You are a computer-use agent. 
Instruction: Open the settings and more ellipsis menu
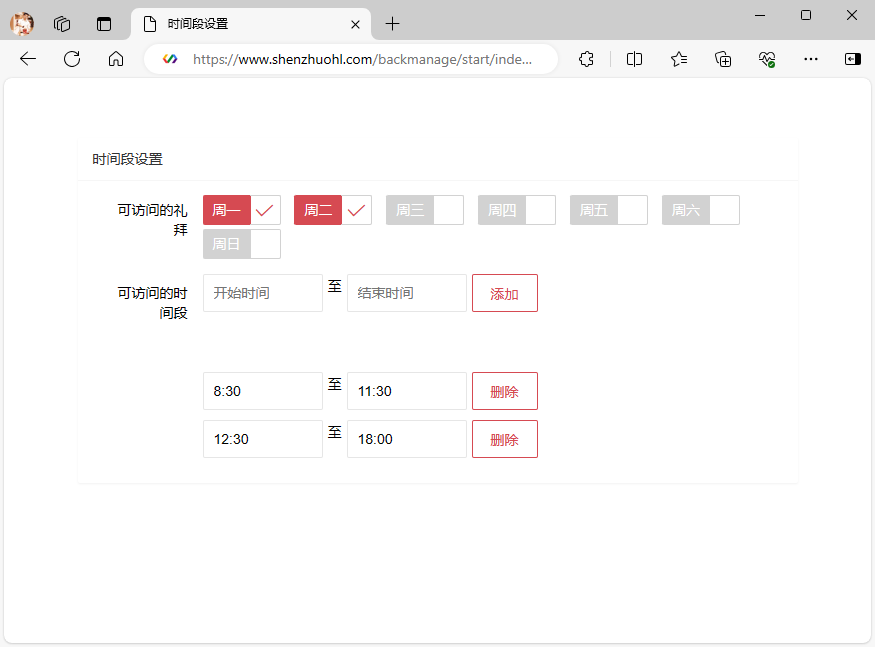tap(811, 59)
